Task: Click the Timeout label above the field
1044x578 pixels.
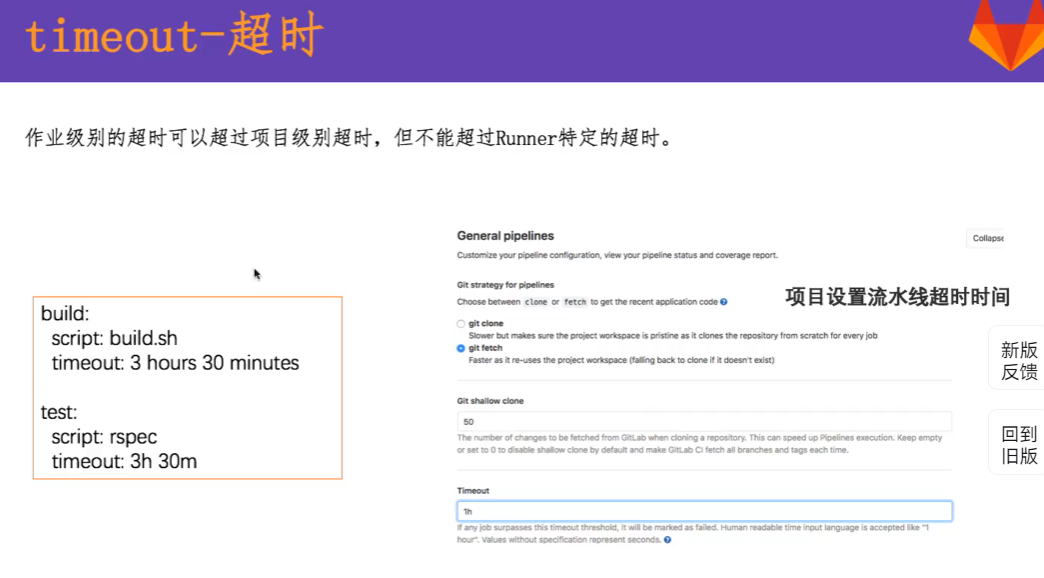Action: (473, 491)
